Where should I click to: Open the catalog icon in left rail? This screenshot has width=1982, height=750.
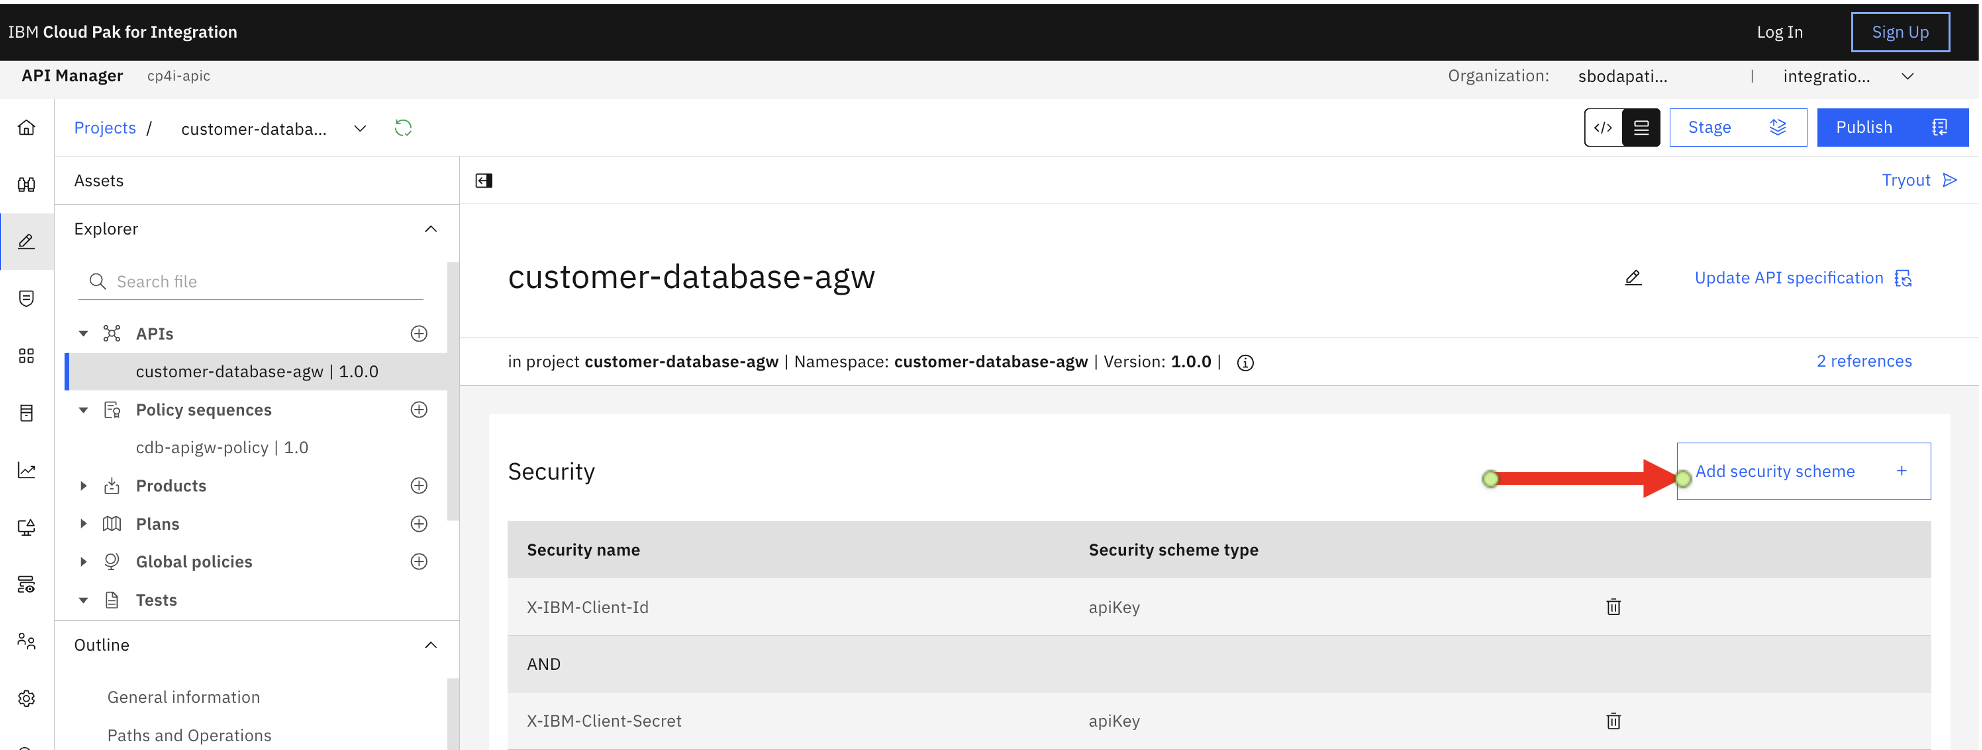[27, 413]
